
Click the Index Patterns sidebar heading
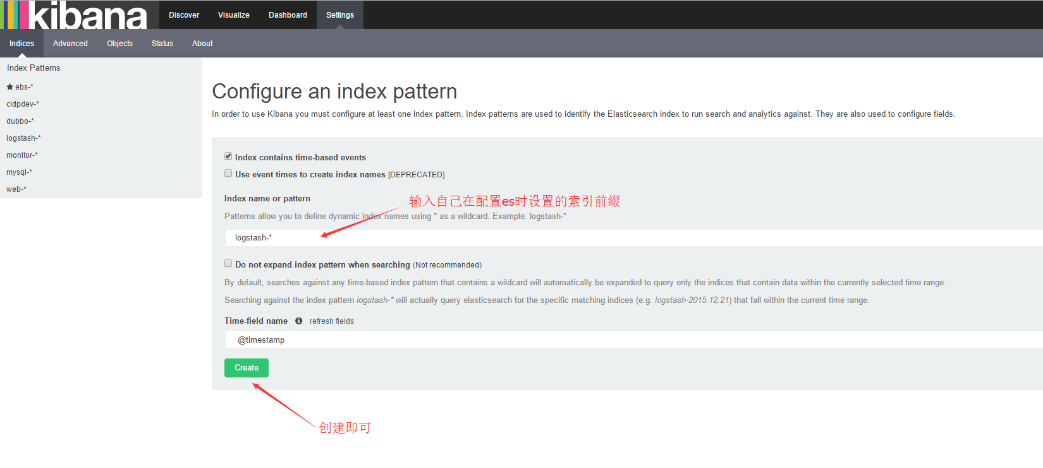(33, 68)
